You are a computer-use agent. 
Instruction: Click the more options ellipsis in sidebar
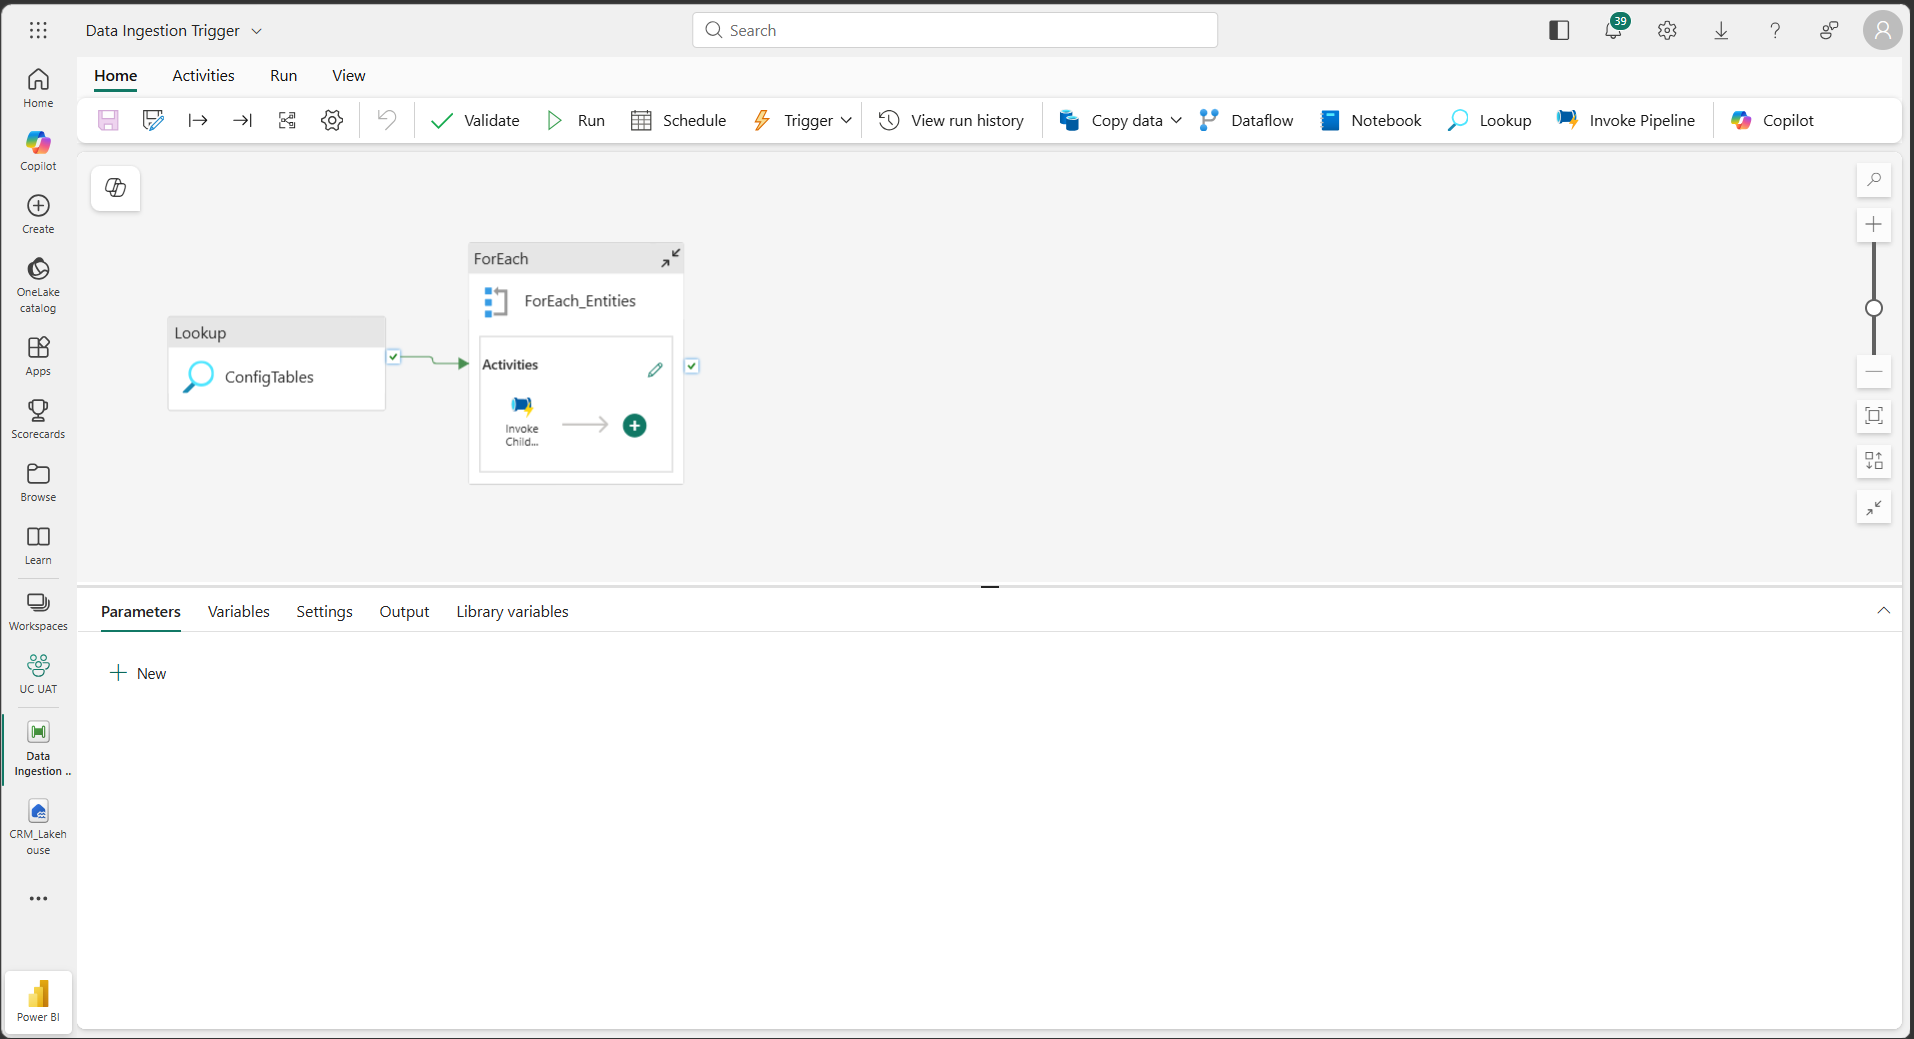[x=38, y=898]
